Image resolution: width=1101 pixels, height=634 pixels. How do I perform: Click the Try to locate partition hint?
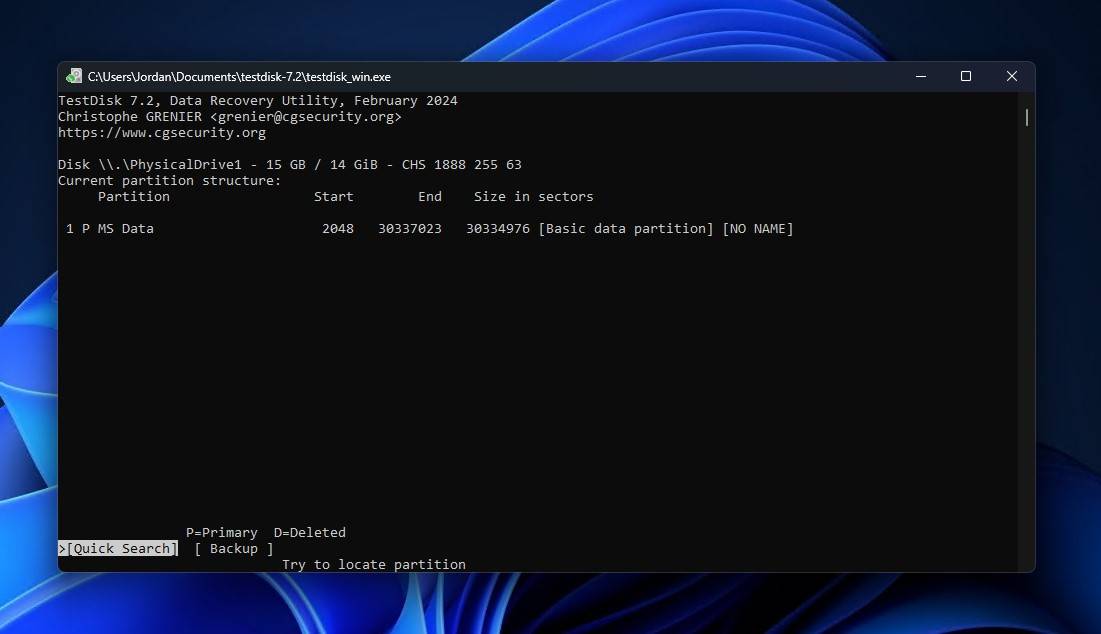pos(374,564)
